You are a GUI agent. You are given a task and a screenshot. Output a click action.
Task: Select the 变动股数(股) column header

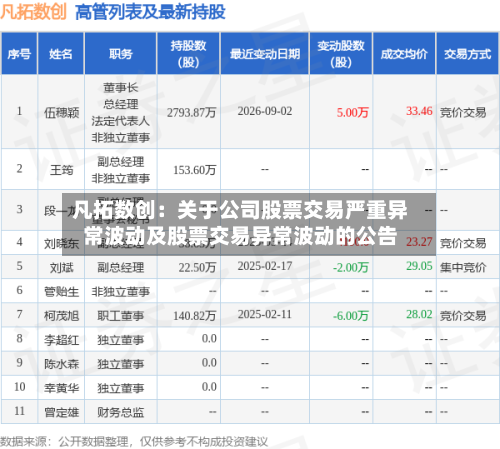coord(341,53)
